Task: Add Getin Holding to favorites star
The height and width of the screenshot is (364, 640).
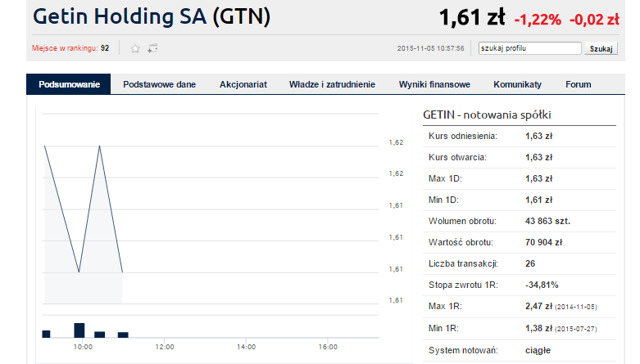Action: click(135, 49)
